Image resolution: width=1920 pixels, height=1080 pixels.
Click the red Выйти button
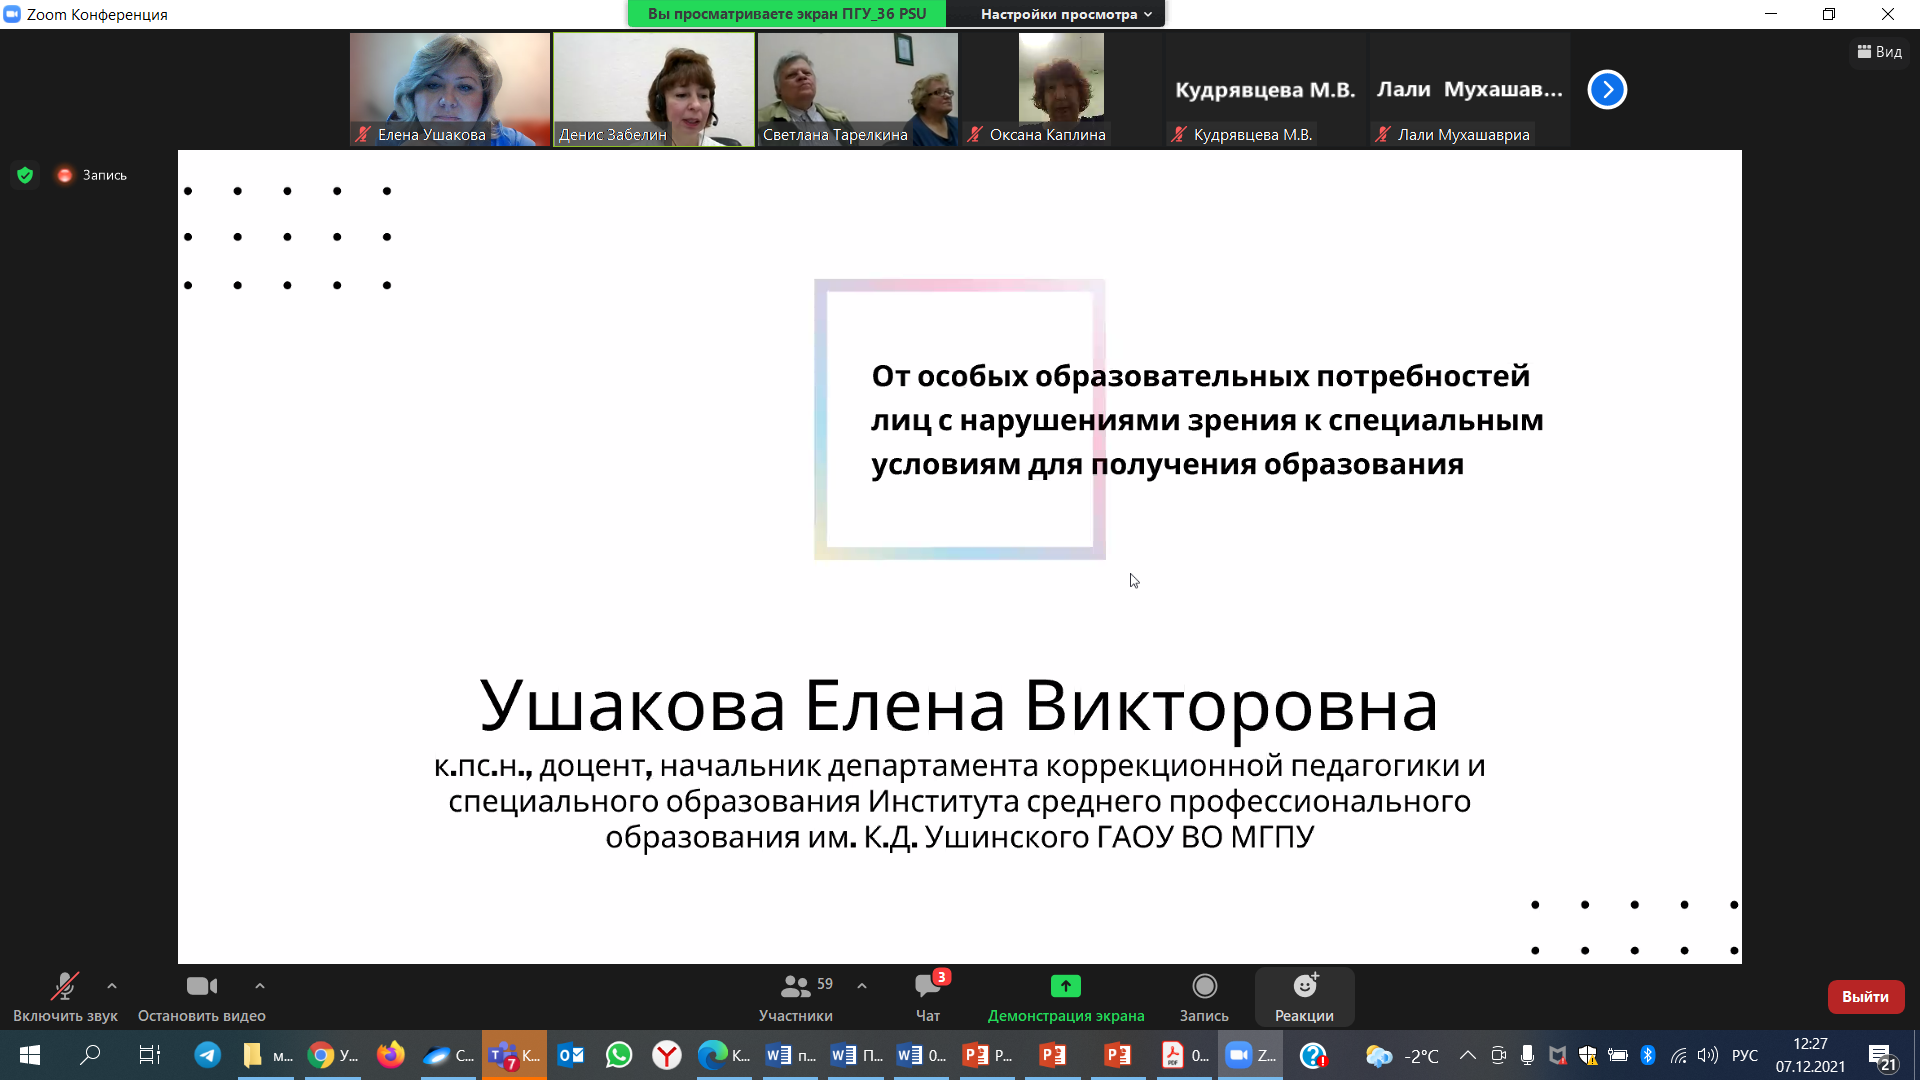tap(1865, 997)
